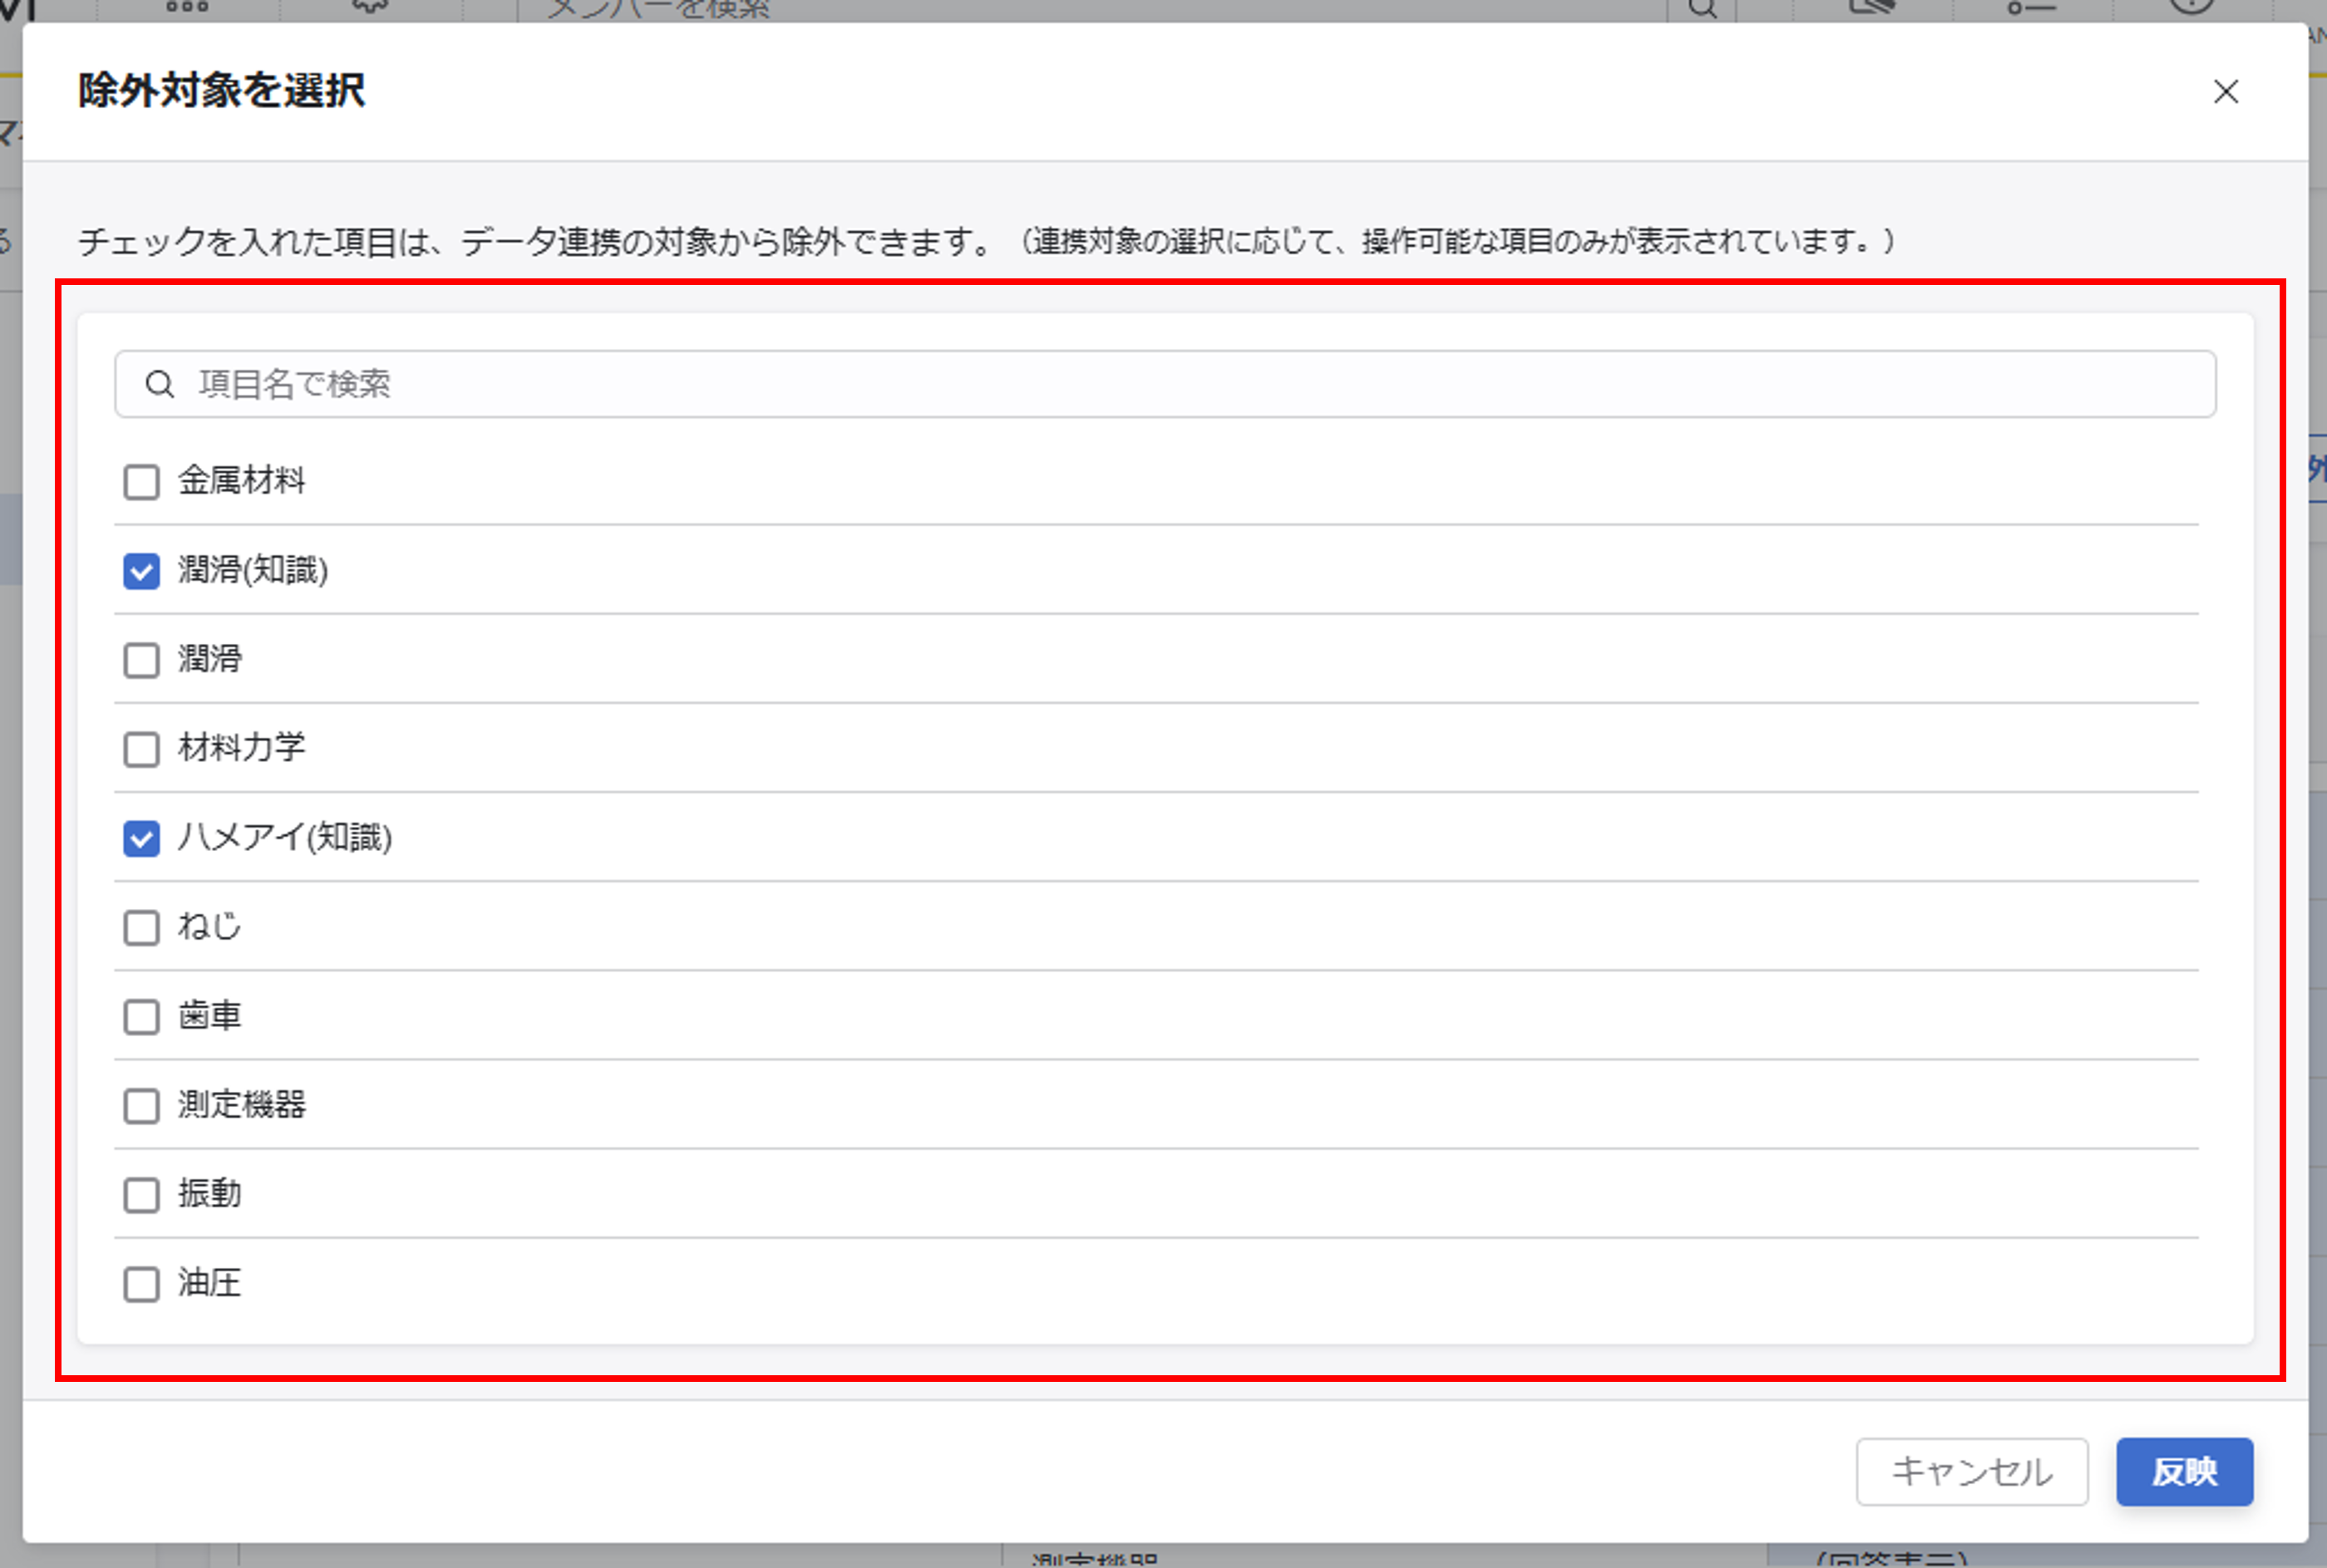Click the blue 反映 button
The height and width of the screenshot is (1568, 2327).
[2183, 1471]
